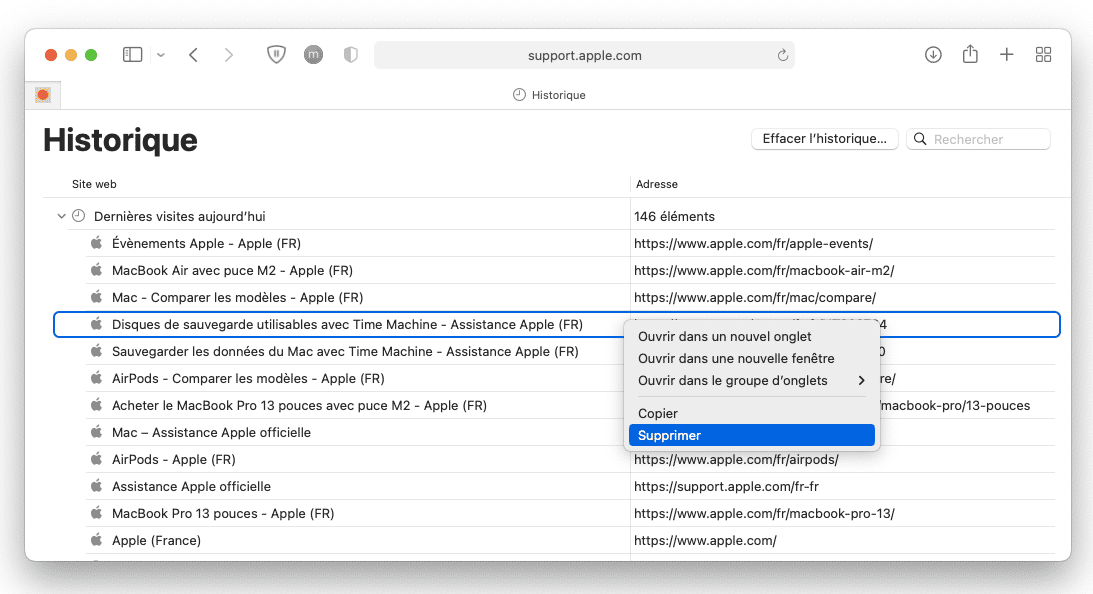Select the Mac - Comparer les modèles row
The height and width of the screenshot is (594, 1093).
click(556, 298)
